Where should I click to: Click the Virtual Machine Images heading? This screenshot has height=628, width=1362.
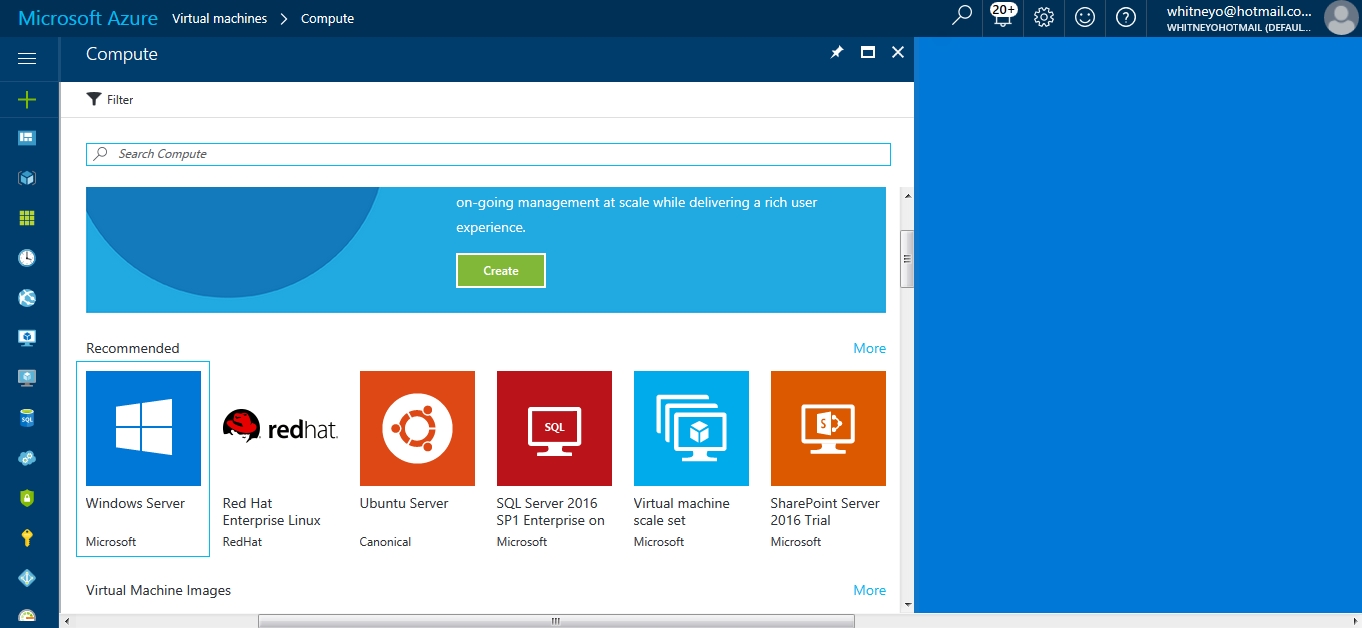pyautogui.click(x=158, y=590)
